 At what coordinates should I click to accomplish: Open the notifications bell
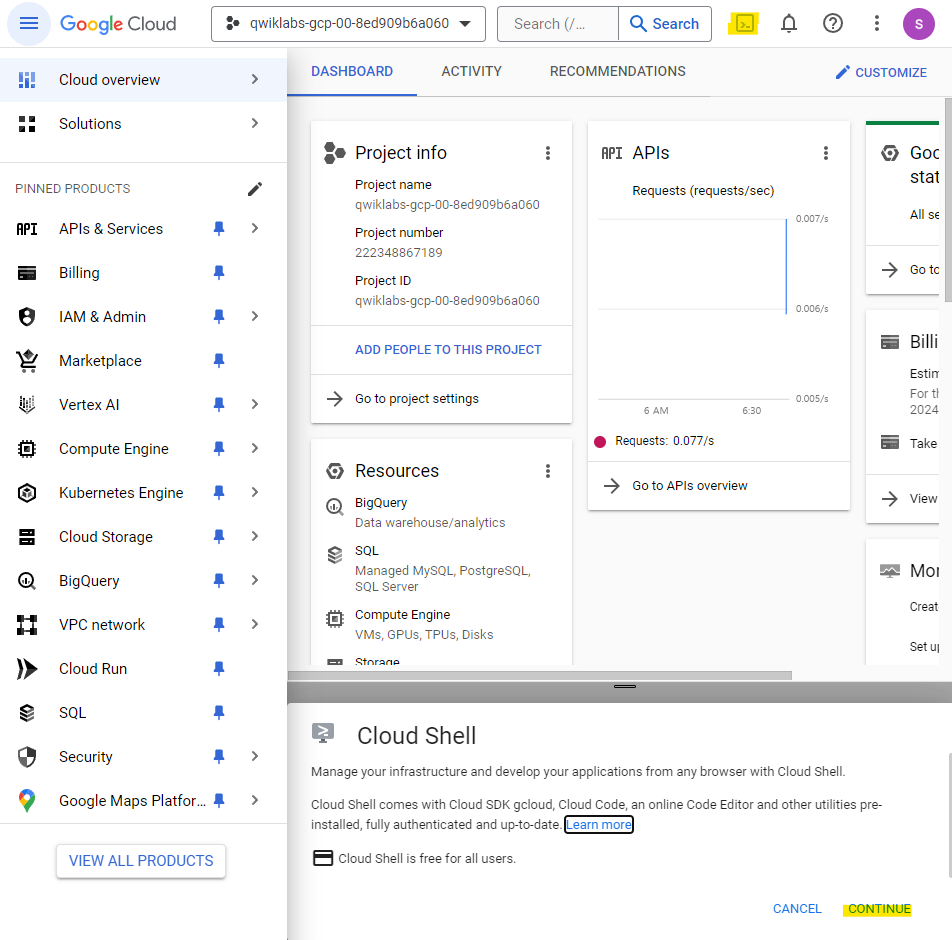[x=788, y=24]
